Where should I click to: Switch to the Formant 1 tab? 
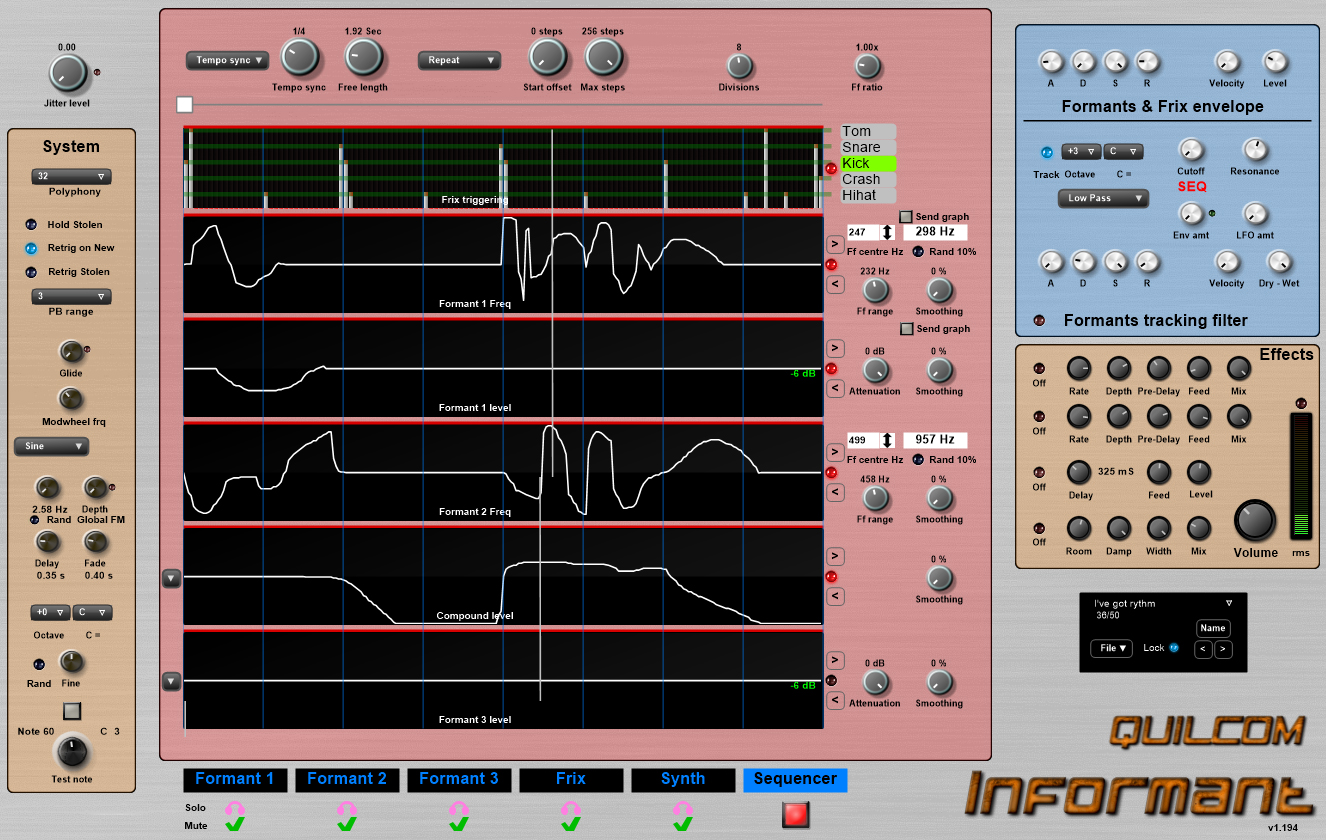[235, 779]
